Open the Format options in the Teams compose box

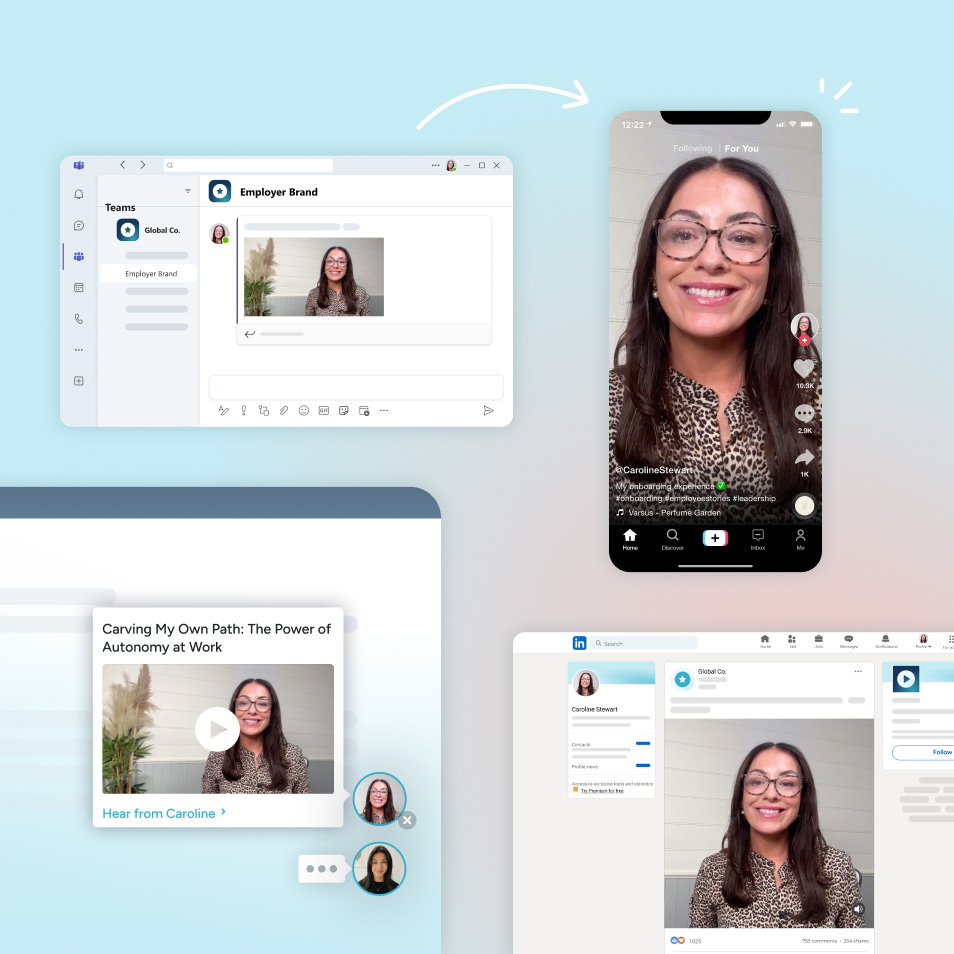223,410
